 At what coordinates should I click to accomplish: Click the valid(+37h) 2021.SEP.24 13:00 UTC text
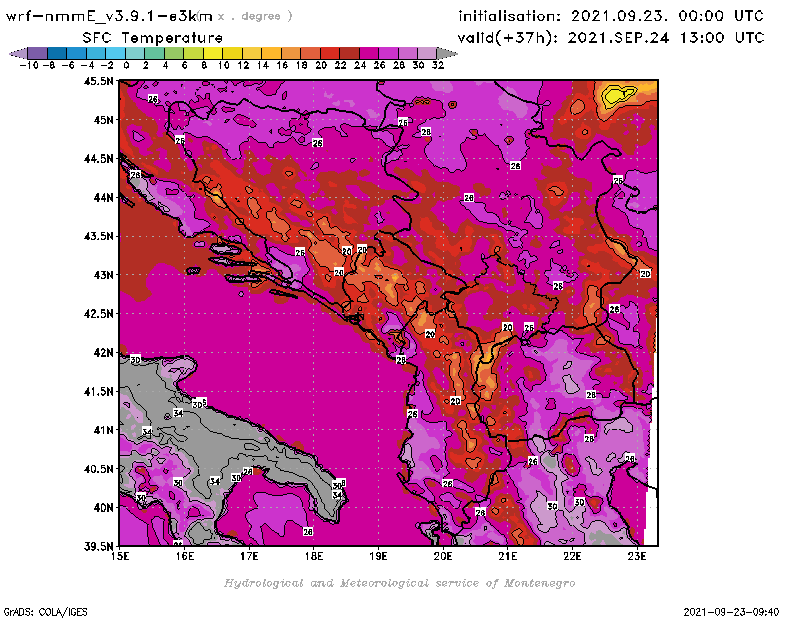coord(611,38)
